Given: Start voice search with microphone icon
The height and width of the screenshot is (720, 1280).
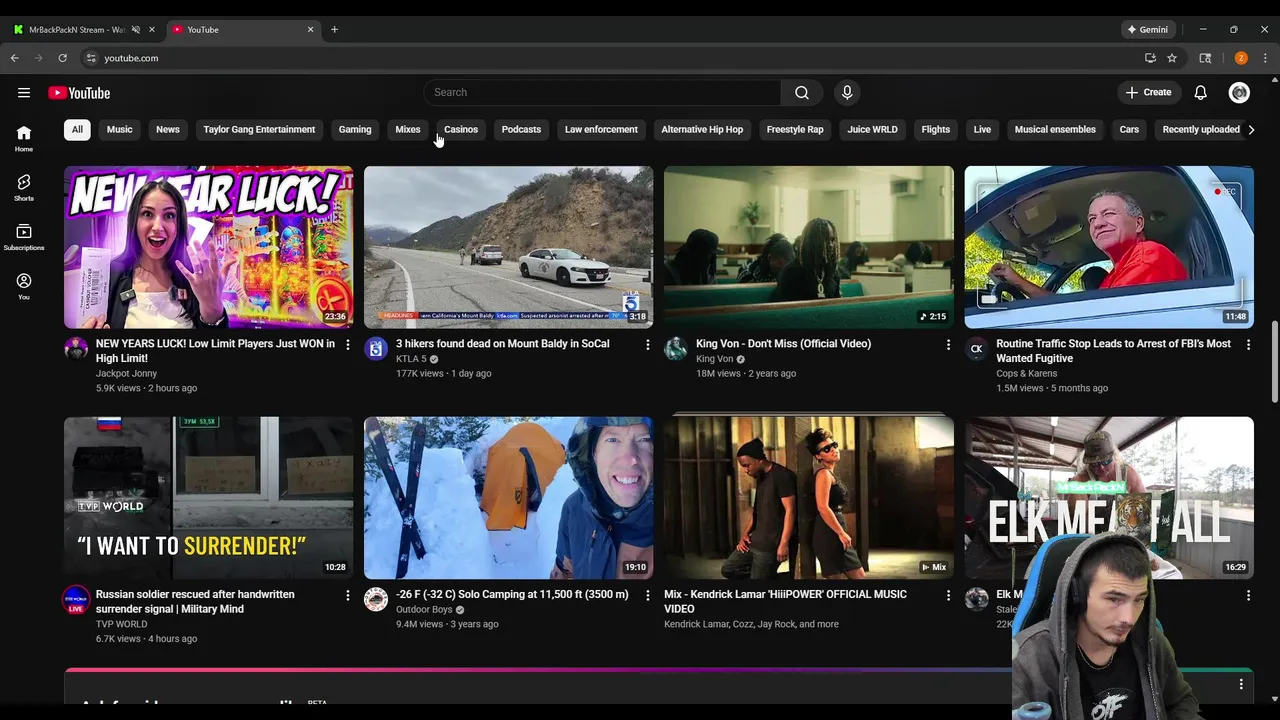Looking at the screenshot, I should pyautogui.click(x=847, y=92).
